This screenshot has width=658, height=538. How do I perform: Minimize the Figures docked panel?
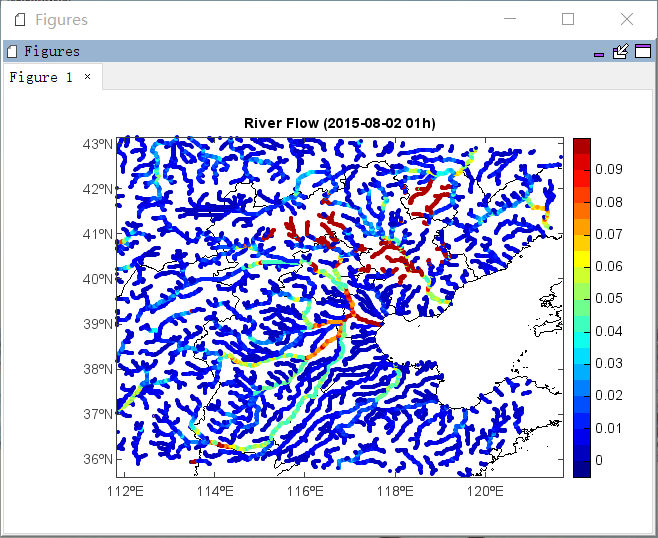(x=599, y=55)
